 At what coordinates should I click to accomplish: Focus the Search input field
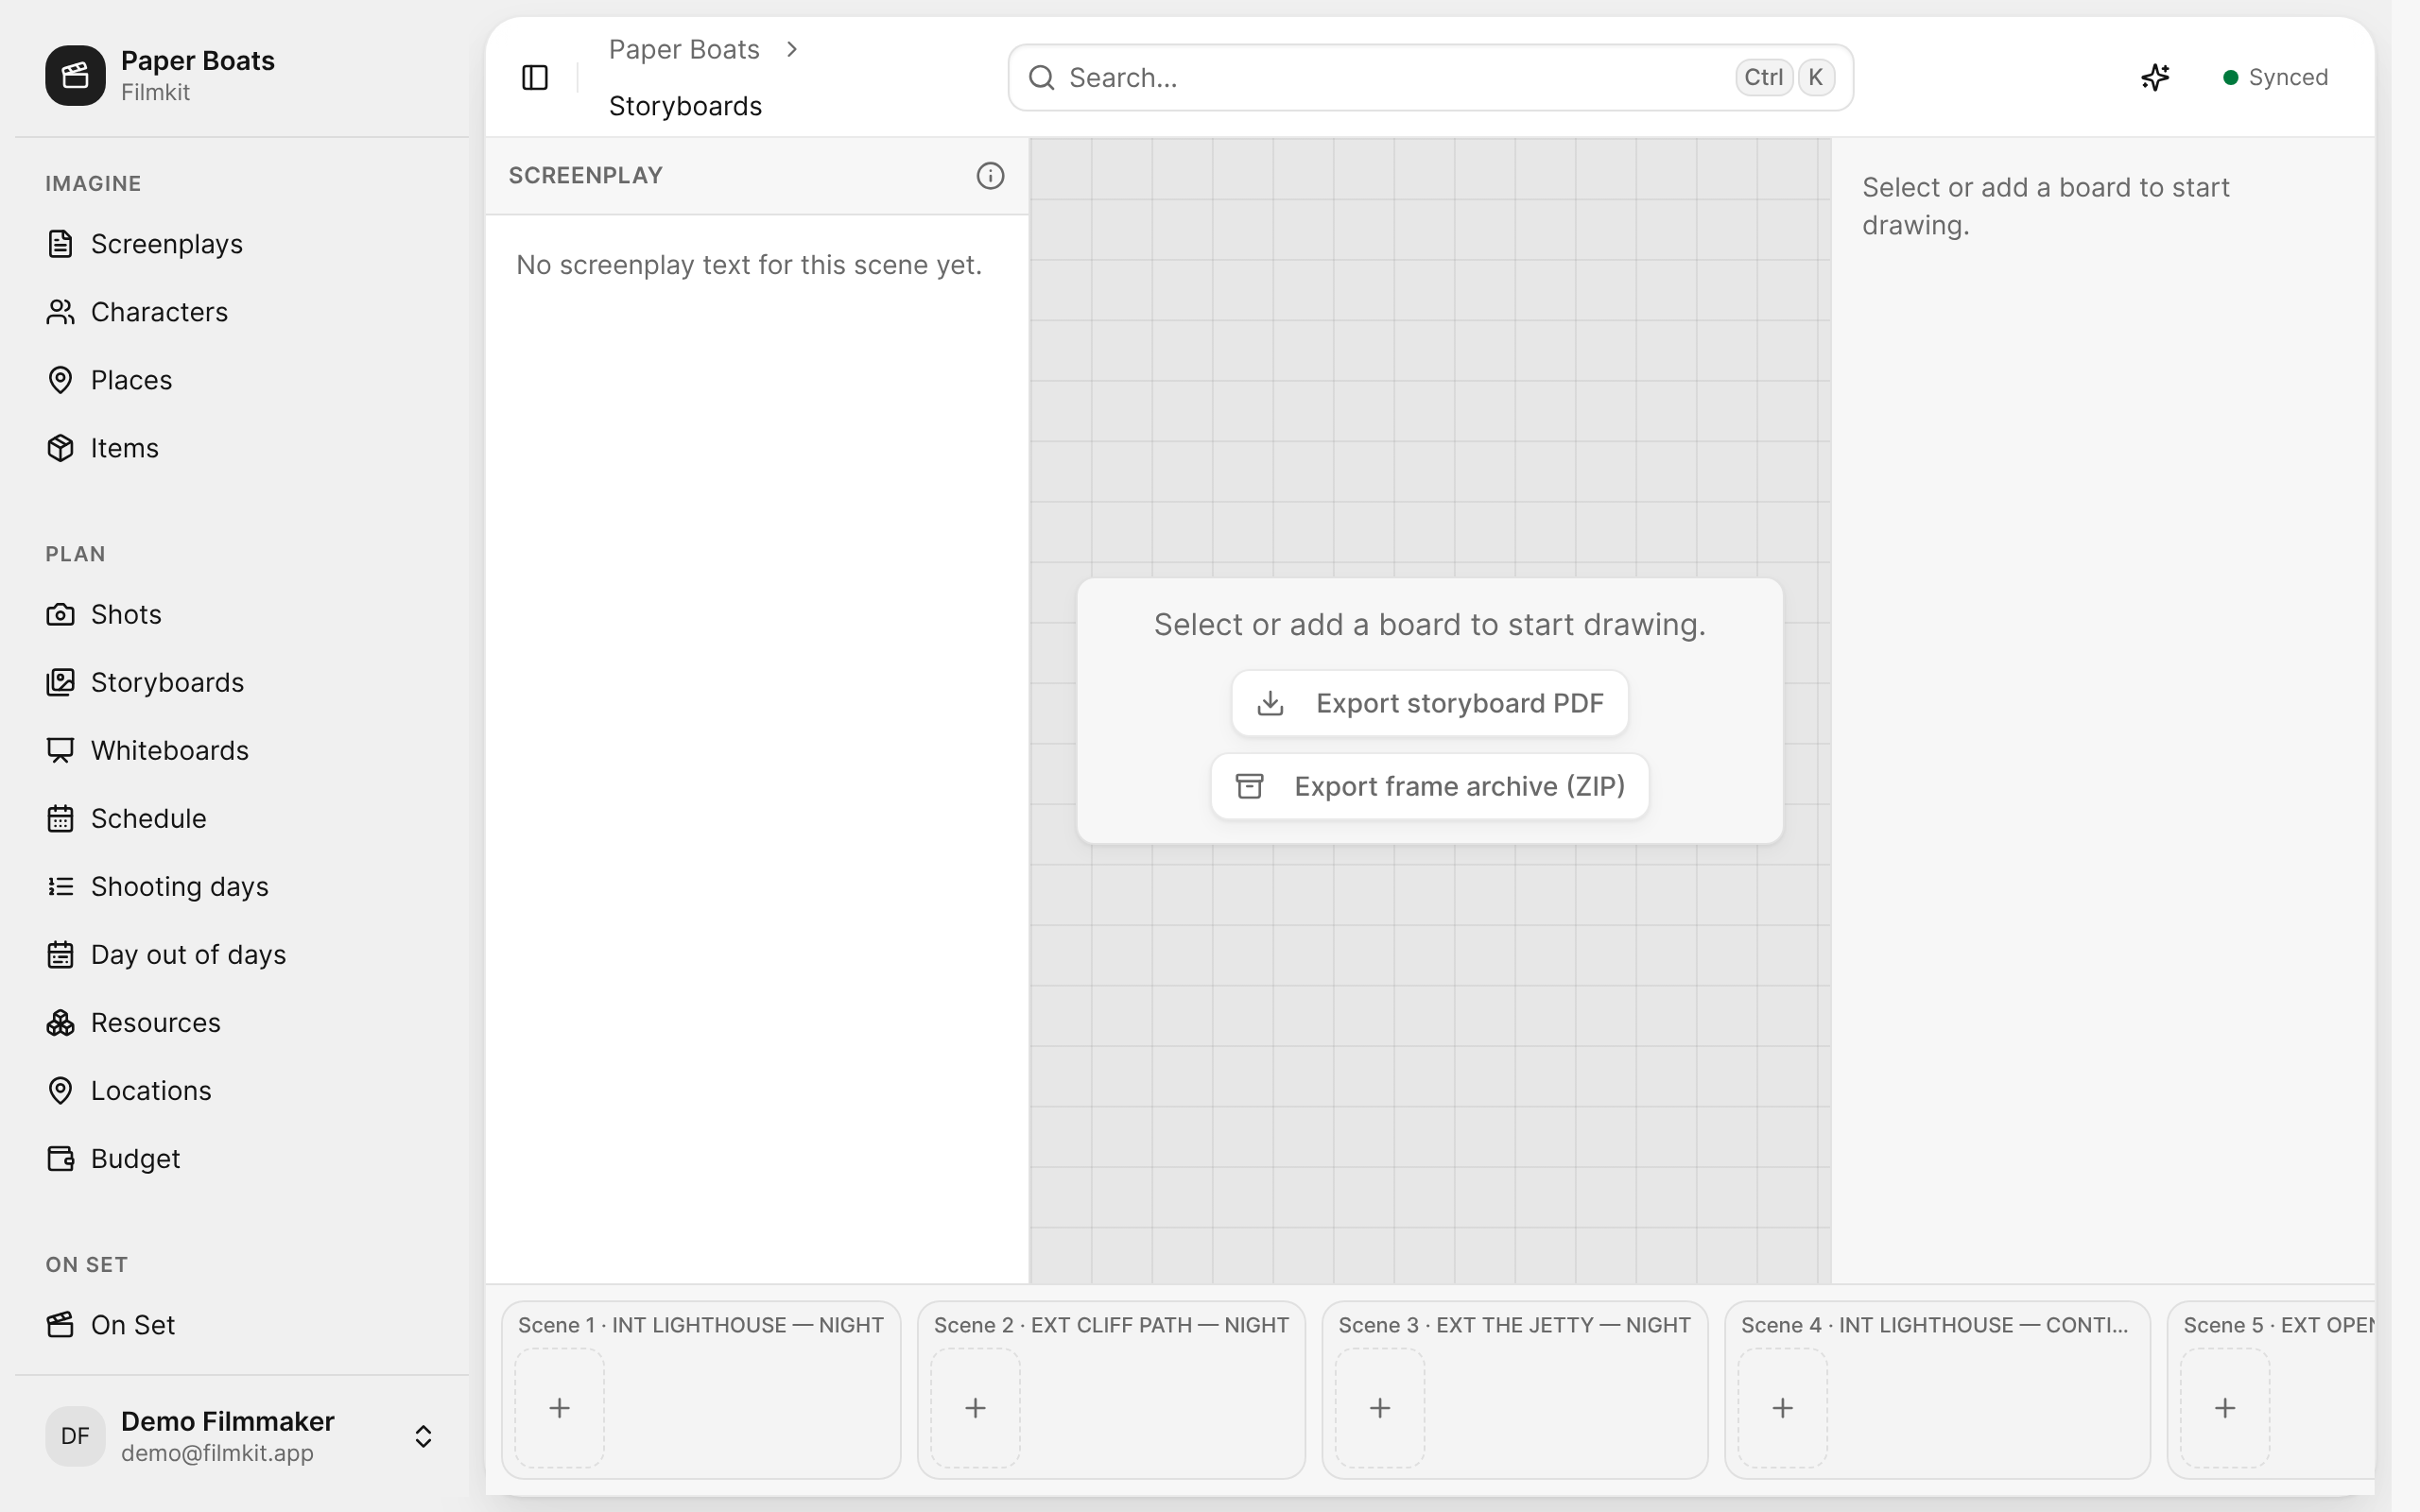1430,77
